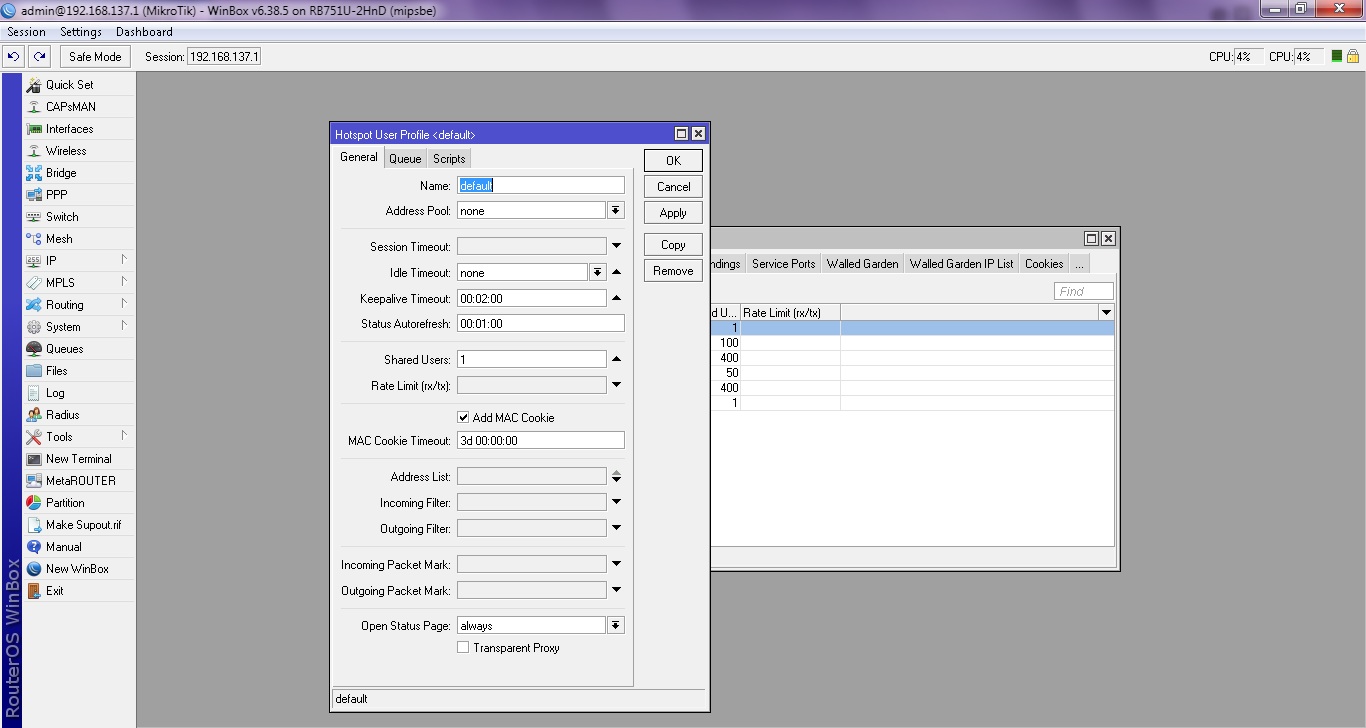Click Remove in profile dialog
The image size is (1366, 728).
tap(673, 270)
